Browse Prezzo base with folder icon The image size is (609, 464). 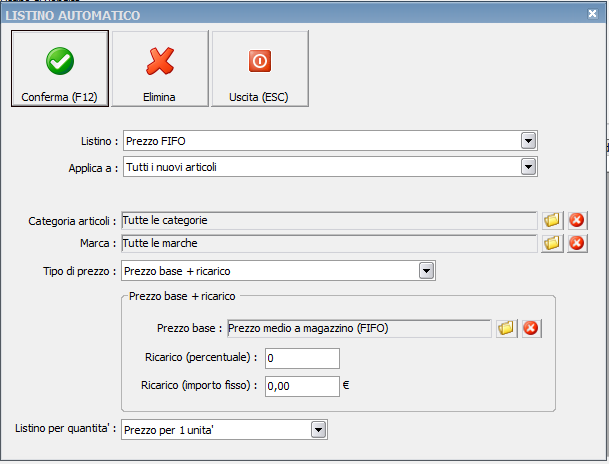(x=506, y=328)
